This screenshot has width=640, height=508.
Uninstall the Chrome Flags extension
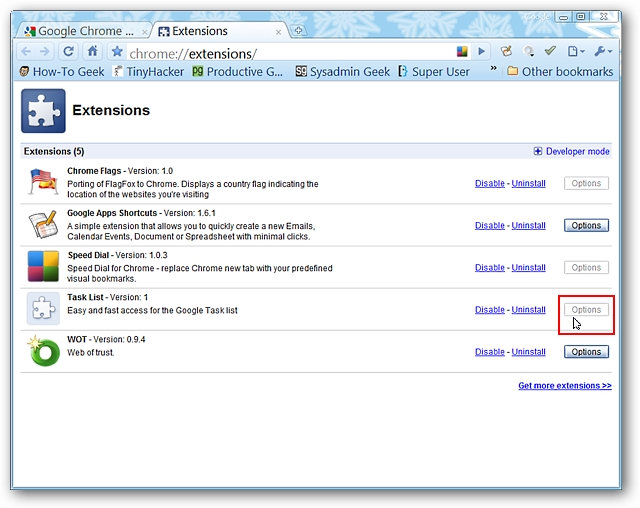click(529, 184)
